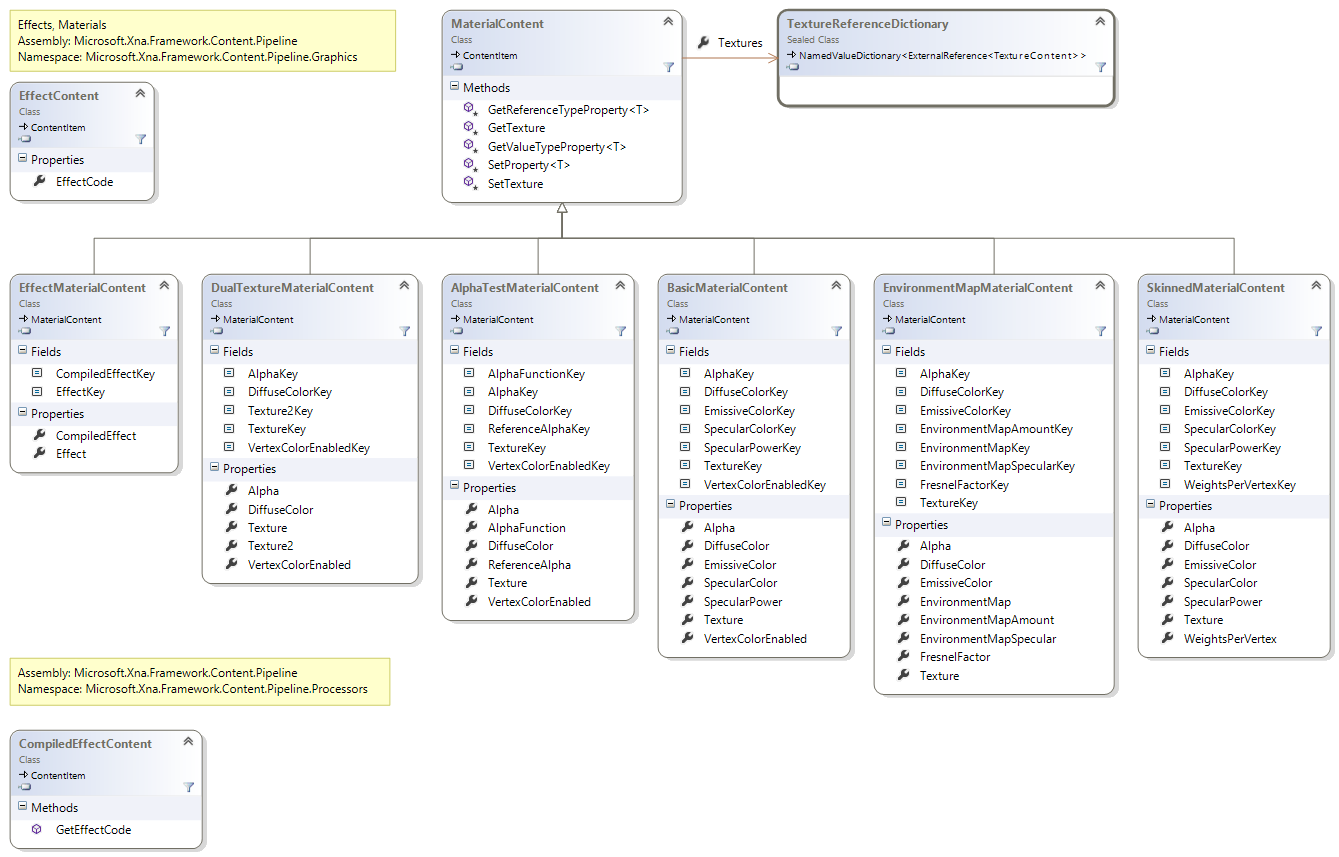Click the wrench icon next to Textures association
Image resolution: width=1339 pixels, height=857 pixels.
pyautogui.click(x=703, y=43)
